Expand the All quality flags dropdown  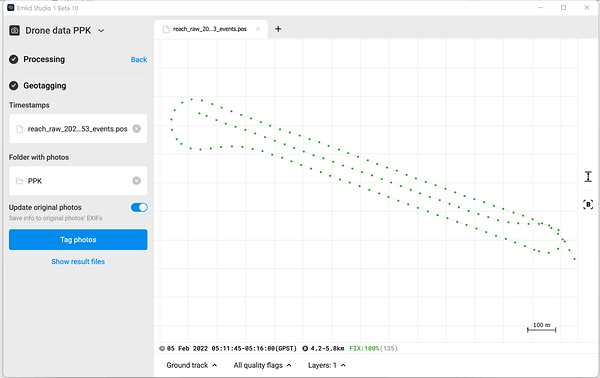pos(262,365)
